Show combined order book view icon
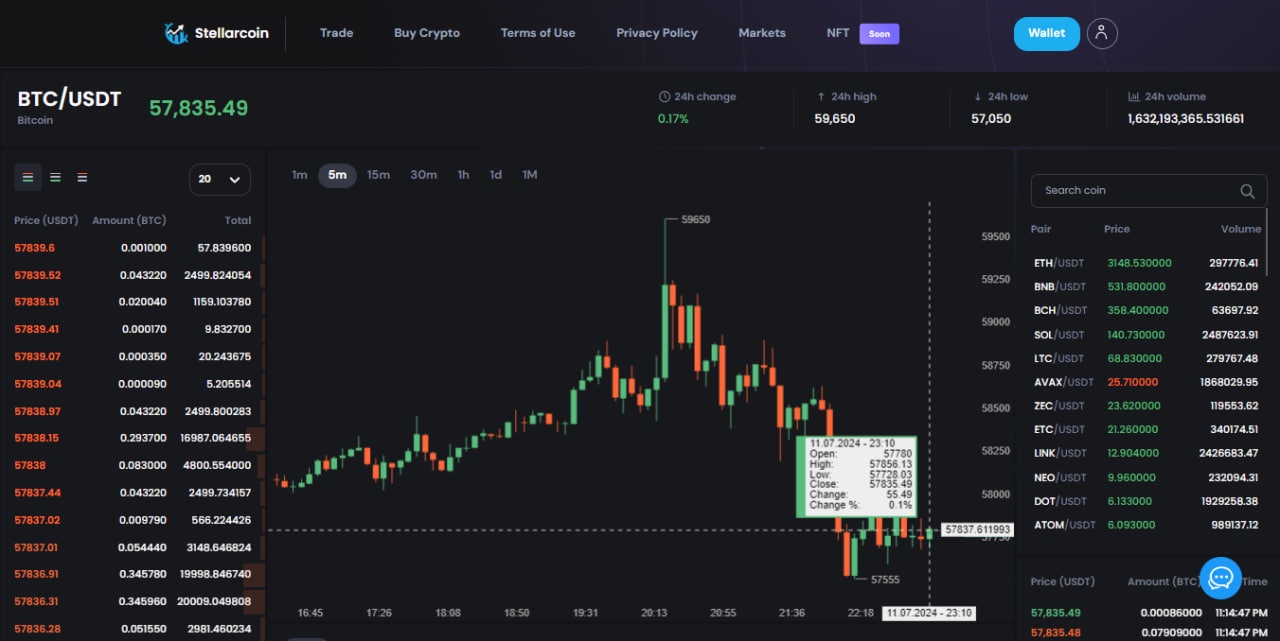The width and height of the screenshot is (1280, 641). coord(28,177)
